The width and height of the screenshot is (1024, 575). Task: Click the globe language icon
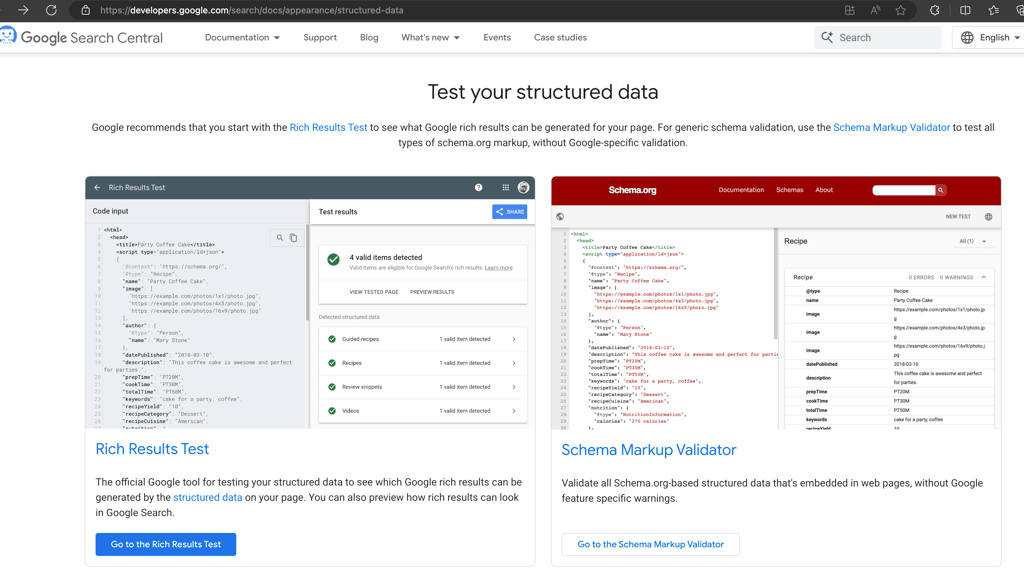pyautogui.click(x=967, y=38)
